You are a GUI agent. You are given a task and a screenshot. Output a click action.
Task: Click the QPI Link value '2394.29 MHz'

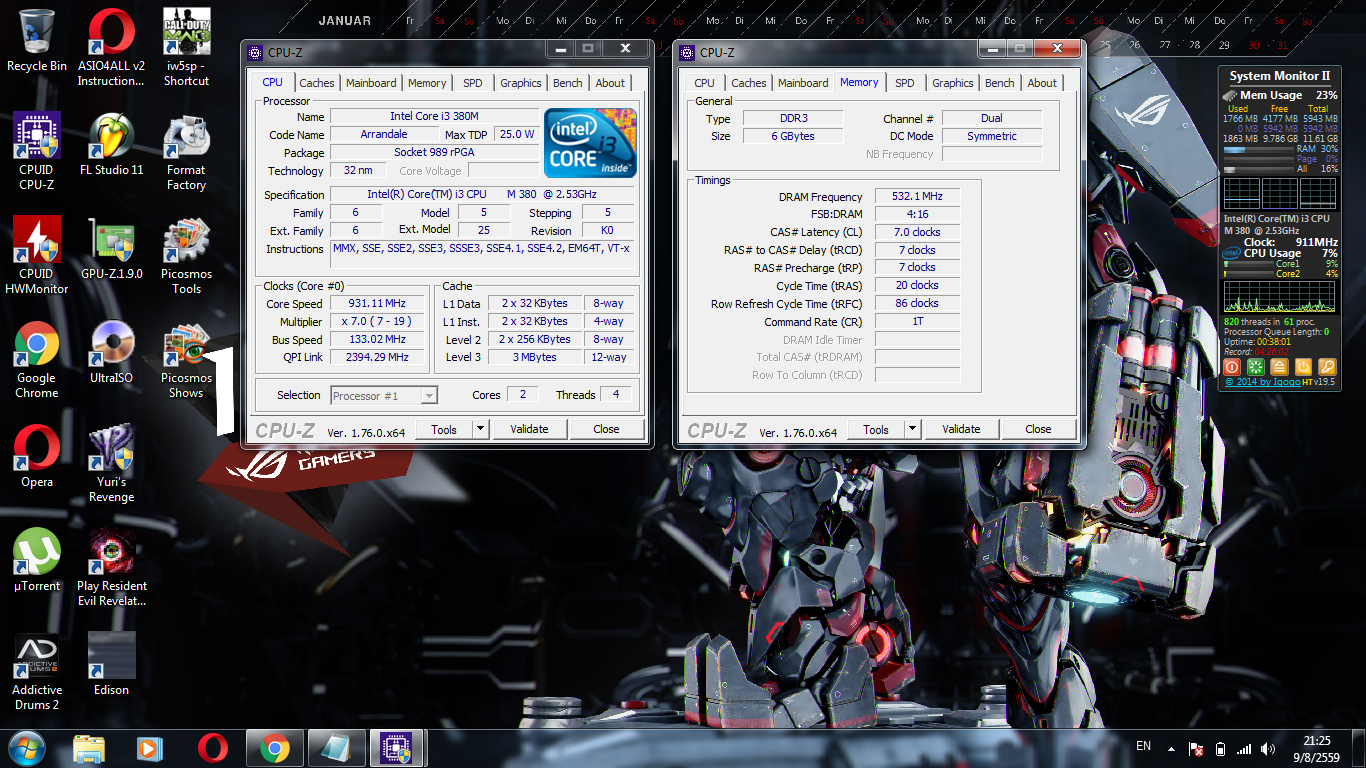click(378, 357)
